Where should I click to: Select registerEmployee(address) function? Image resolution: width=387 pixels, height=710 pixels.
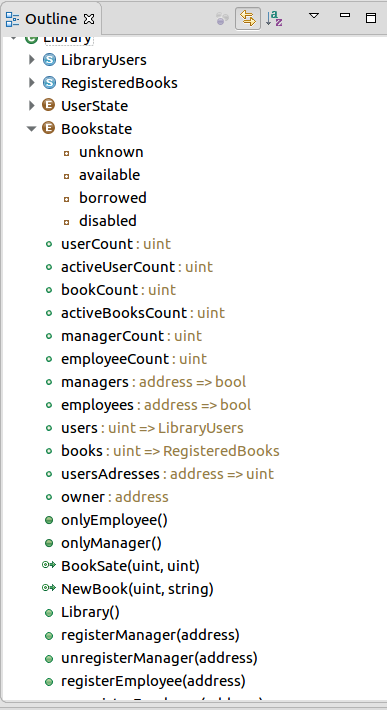(x=153, y=682)
